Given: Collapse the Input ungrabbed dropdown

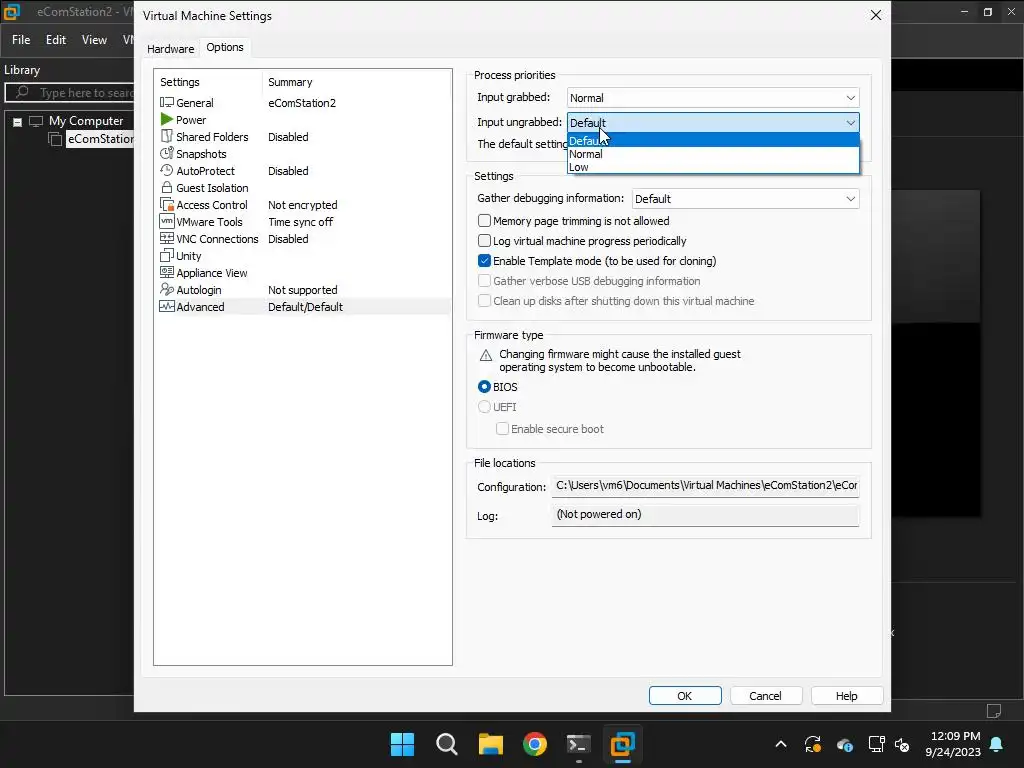Looking at the screenshot, I should click(713, 123).
